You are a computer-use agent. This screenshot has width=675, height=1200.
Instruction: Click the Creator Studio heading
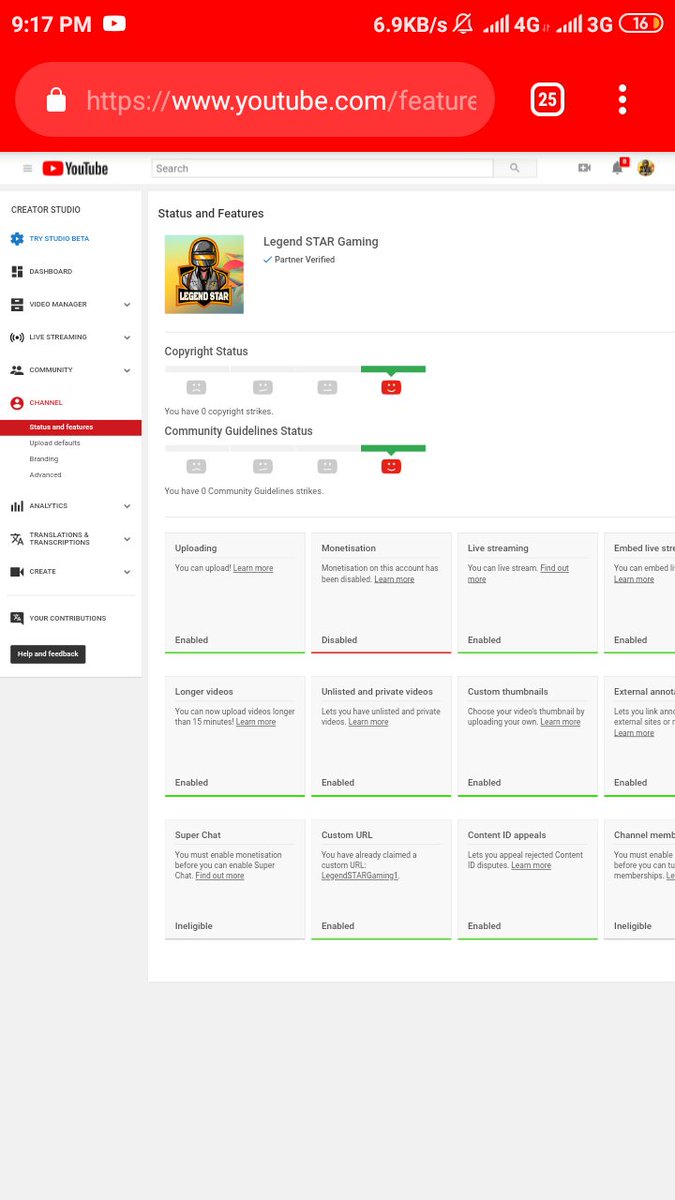tap(46, 210)
